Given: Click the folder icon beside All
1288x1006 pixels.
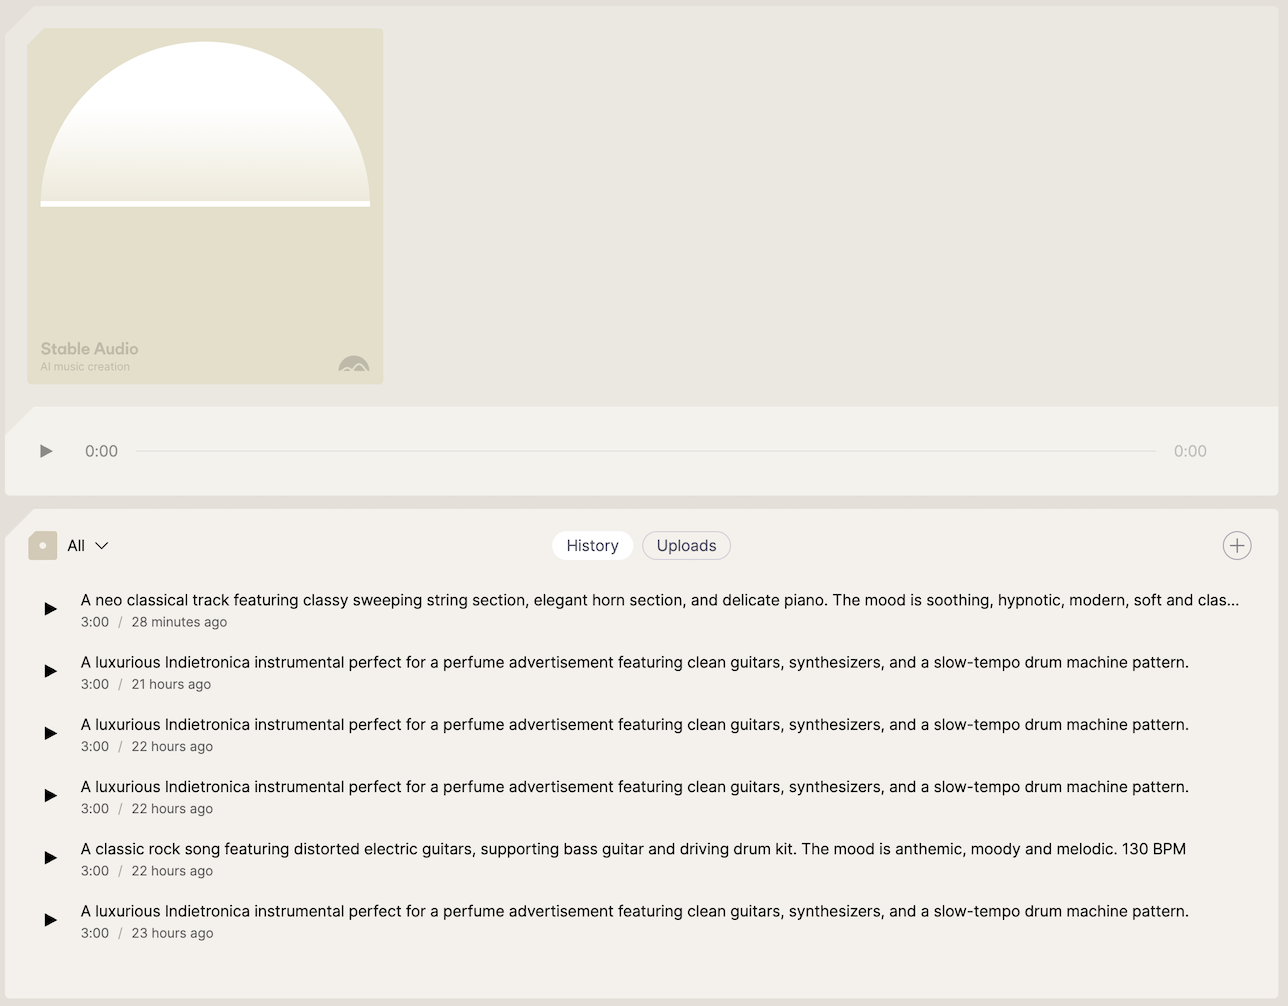Looking at the screenshot, I should click(x=43, y=546).
